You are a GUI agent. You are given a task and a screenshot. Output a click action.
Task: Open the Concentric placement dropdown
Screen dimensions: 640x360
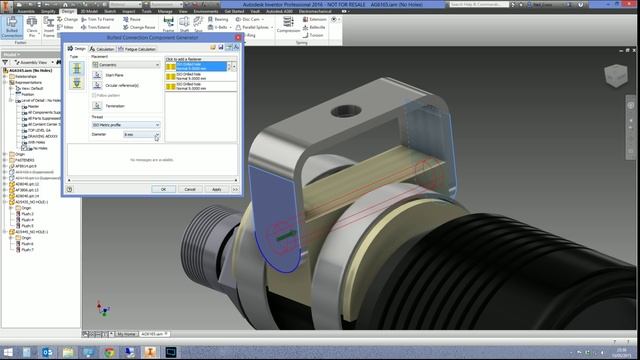pos(126,64)
